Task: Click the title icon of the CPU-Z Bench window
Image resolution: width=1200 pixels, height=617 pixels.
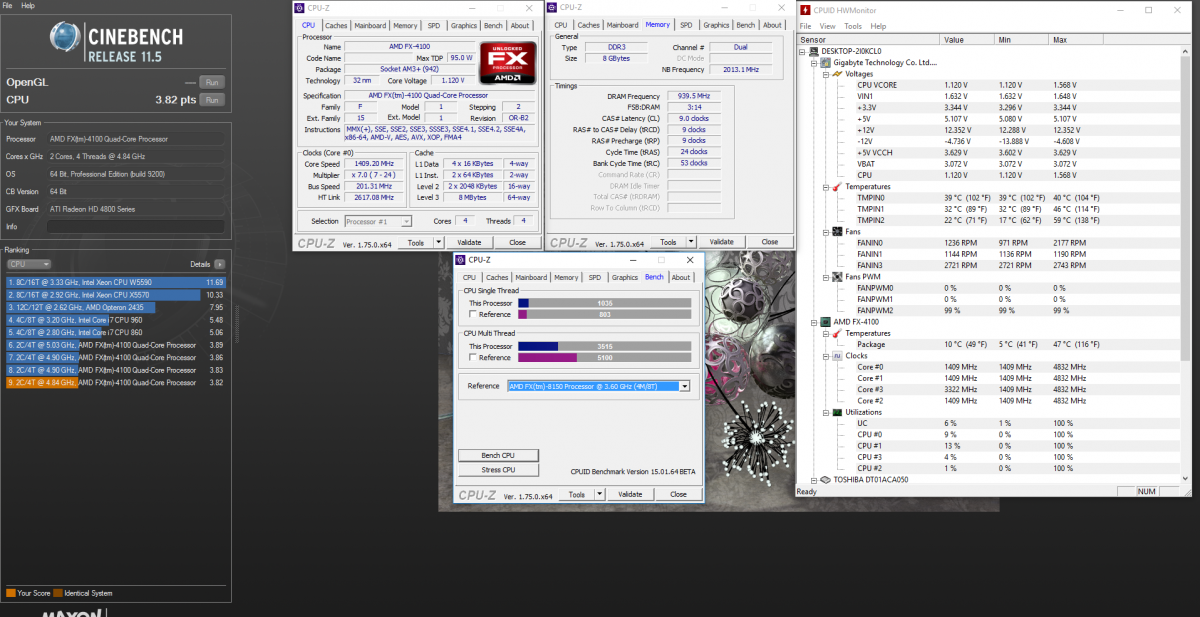Action: click(x=460, y=260)
